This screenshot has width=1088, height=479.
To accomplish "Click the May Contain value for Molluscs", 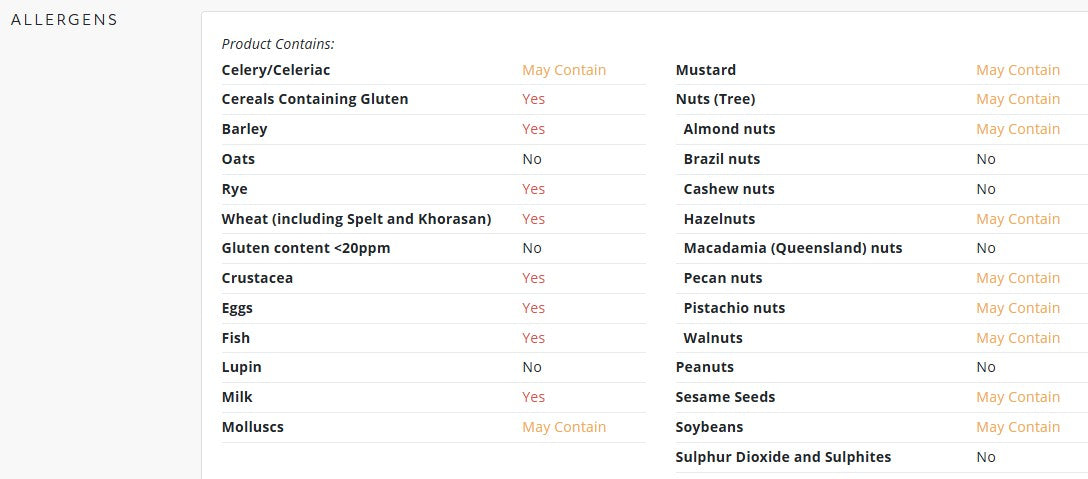I will [564, 427].
